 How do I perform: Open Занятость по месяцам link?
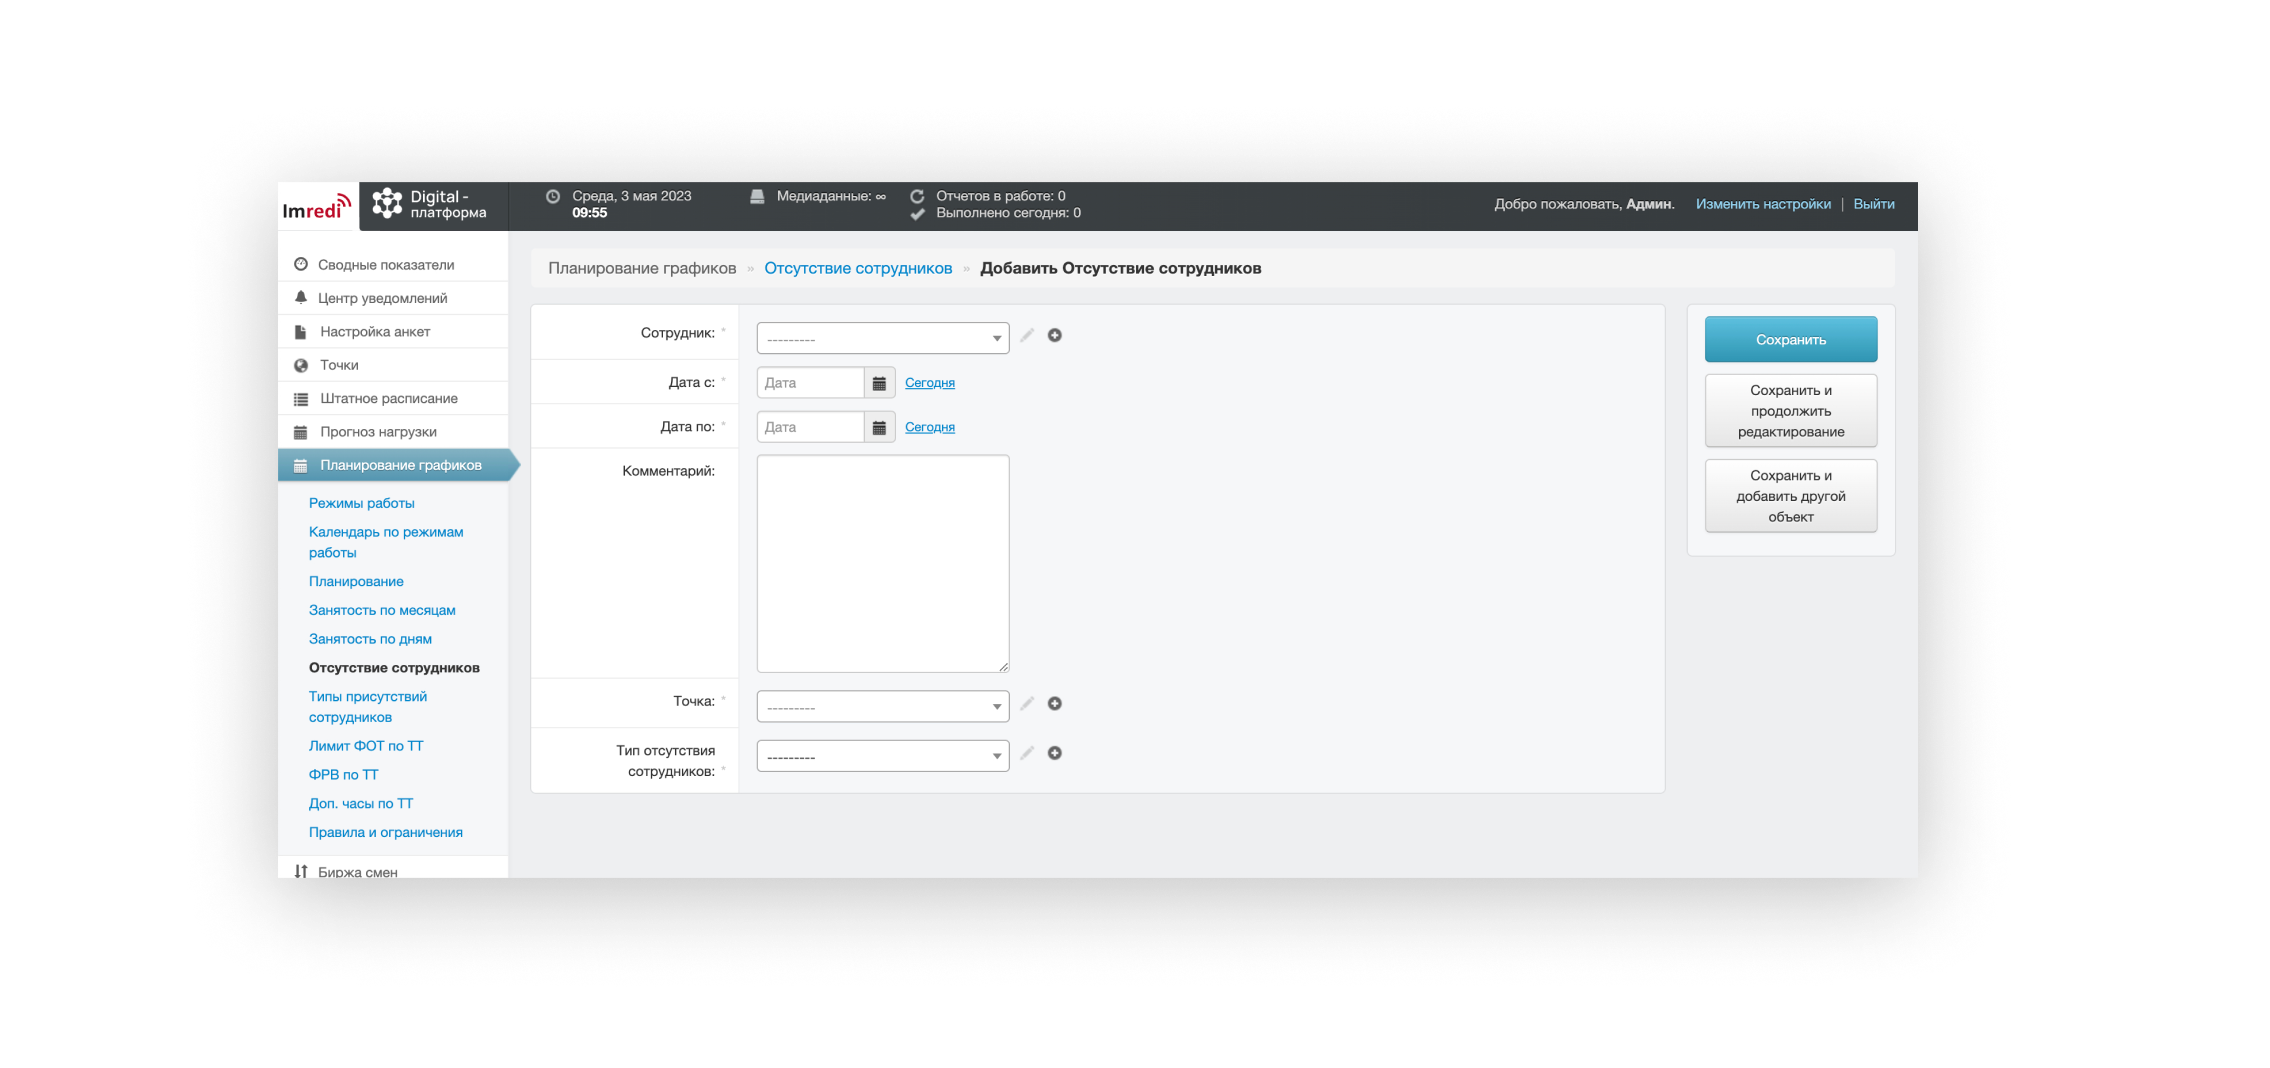coord(382,610)
